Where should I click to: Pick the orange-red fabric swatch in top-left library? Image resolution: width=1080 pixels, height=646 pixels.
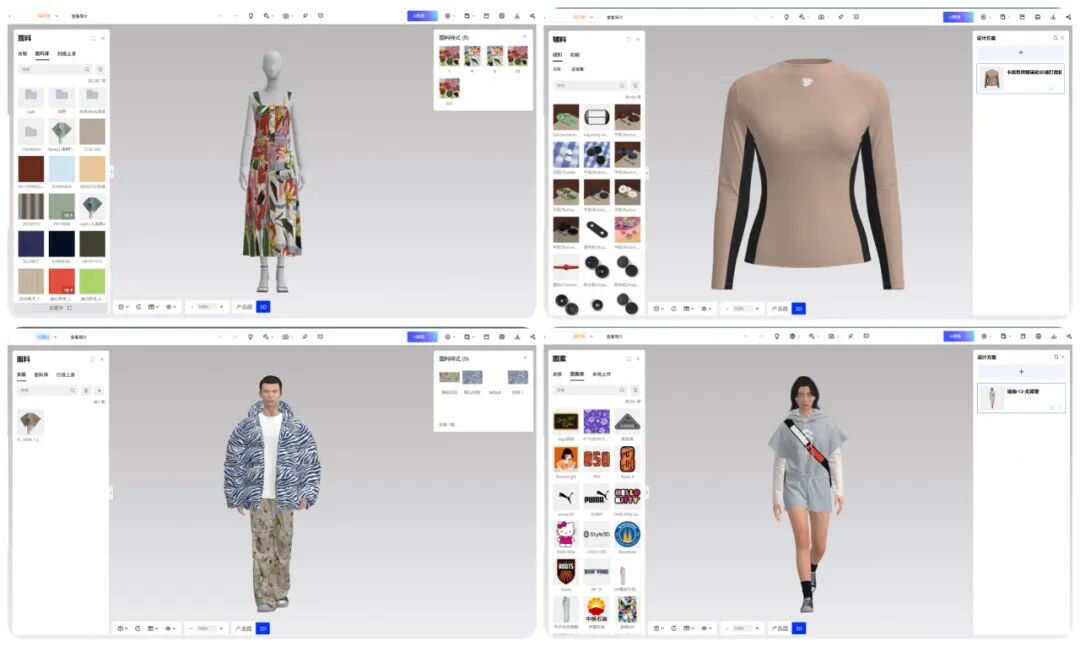[x=62, y=281]
